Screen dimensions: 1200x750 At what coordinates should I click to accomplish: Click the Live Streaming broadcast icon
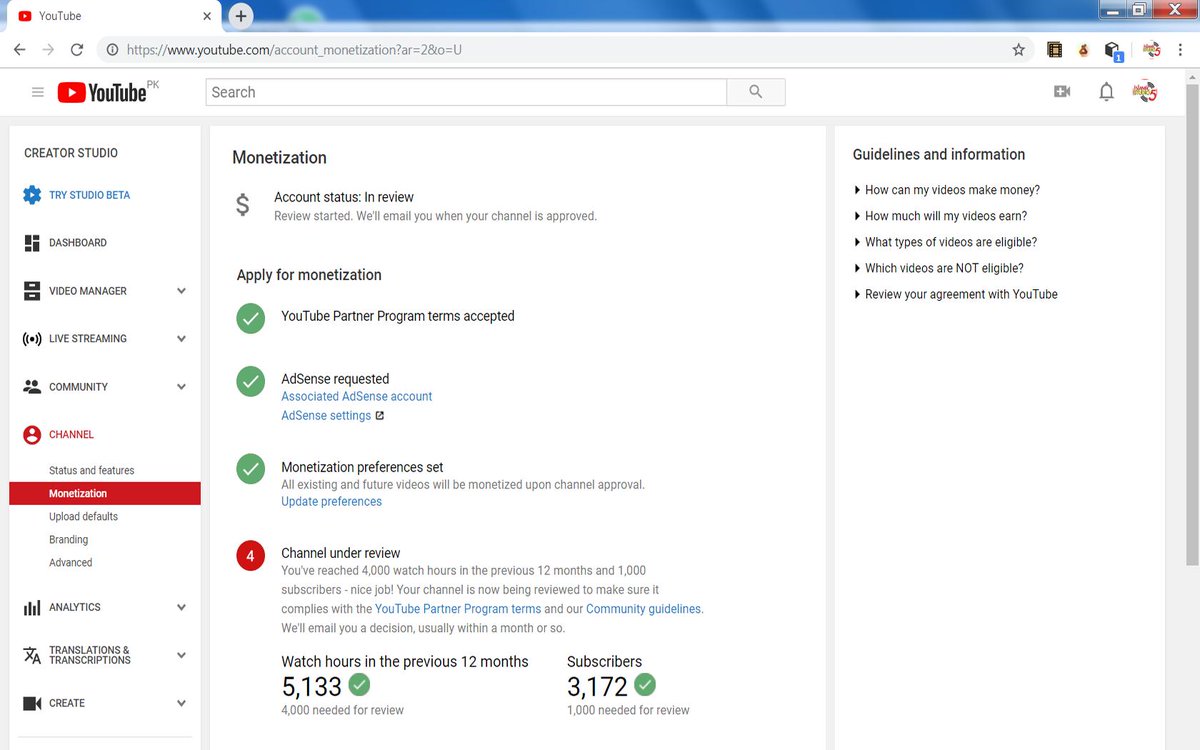pos(32,339)
